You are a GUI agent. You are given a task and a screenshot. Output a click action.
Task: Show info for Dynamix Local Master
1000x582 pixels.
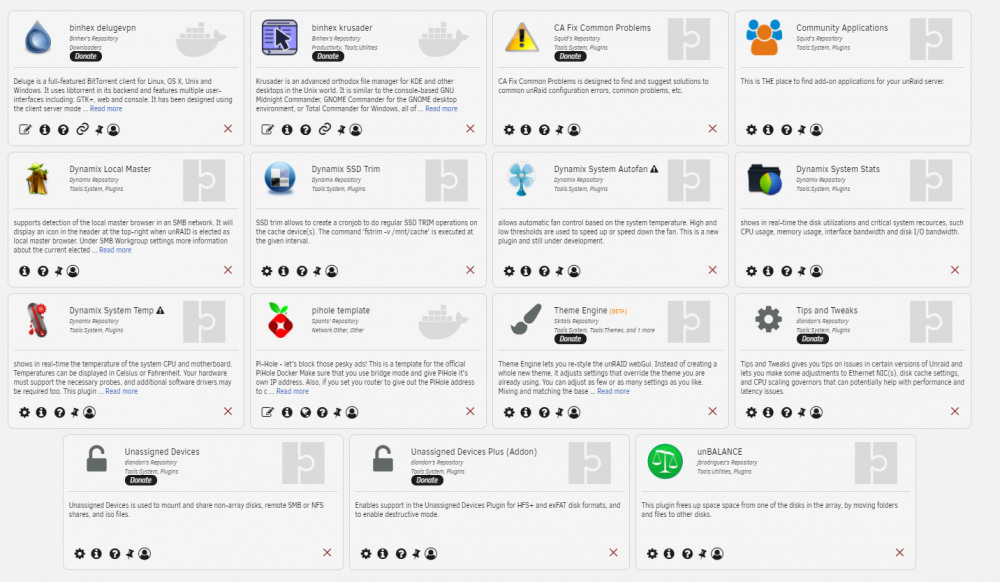pyautogui.click(x=24, y=271)
